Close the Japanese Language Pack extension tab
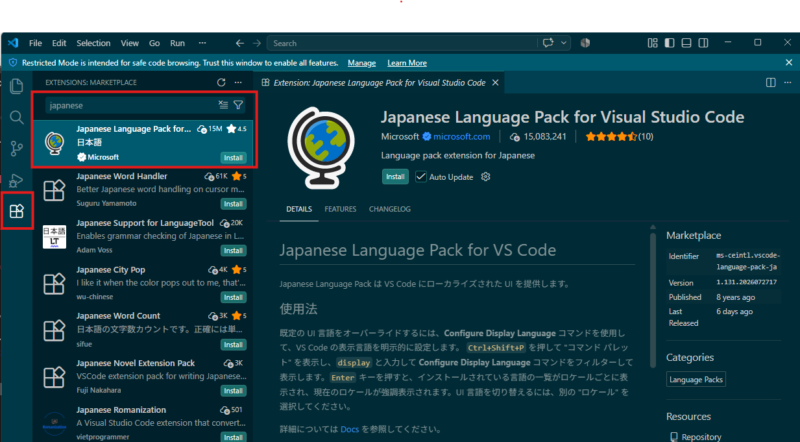Screen dimensions: 800x442 tap(495, 83)
